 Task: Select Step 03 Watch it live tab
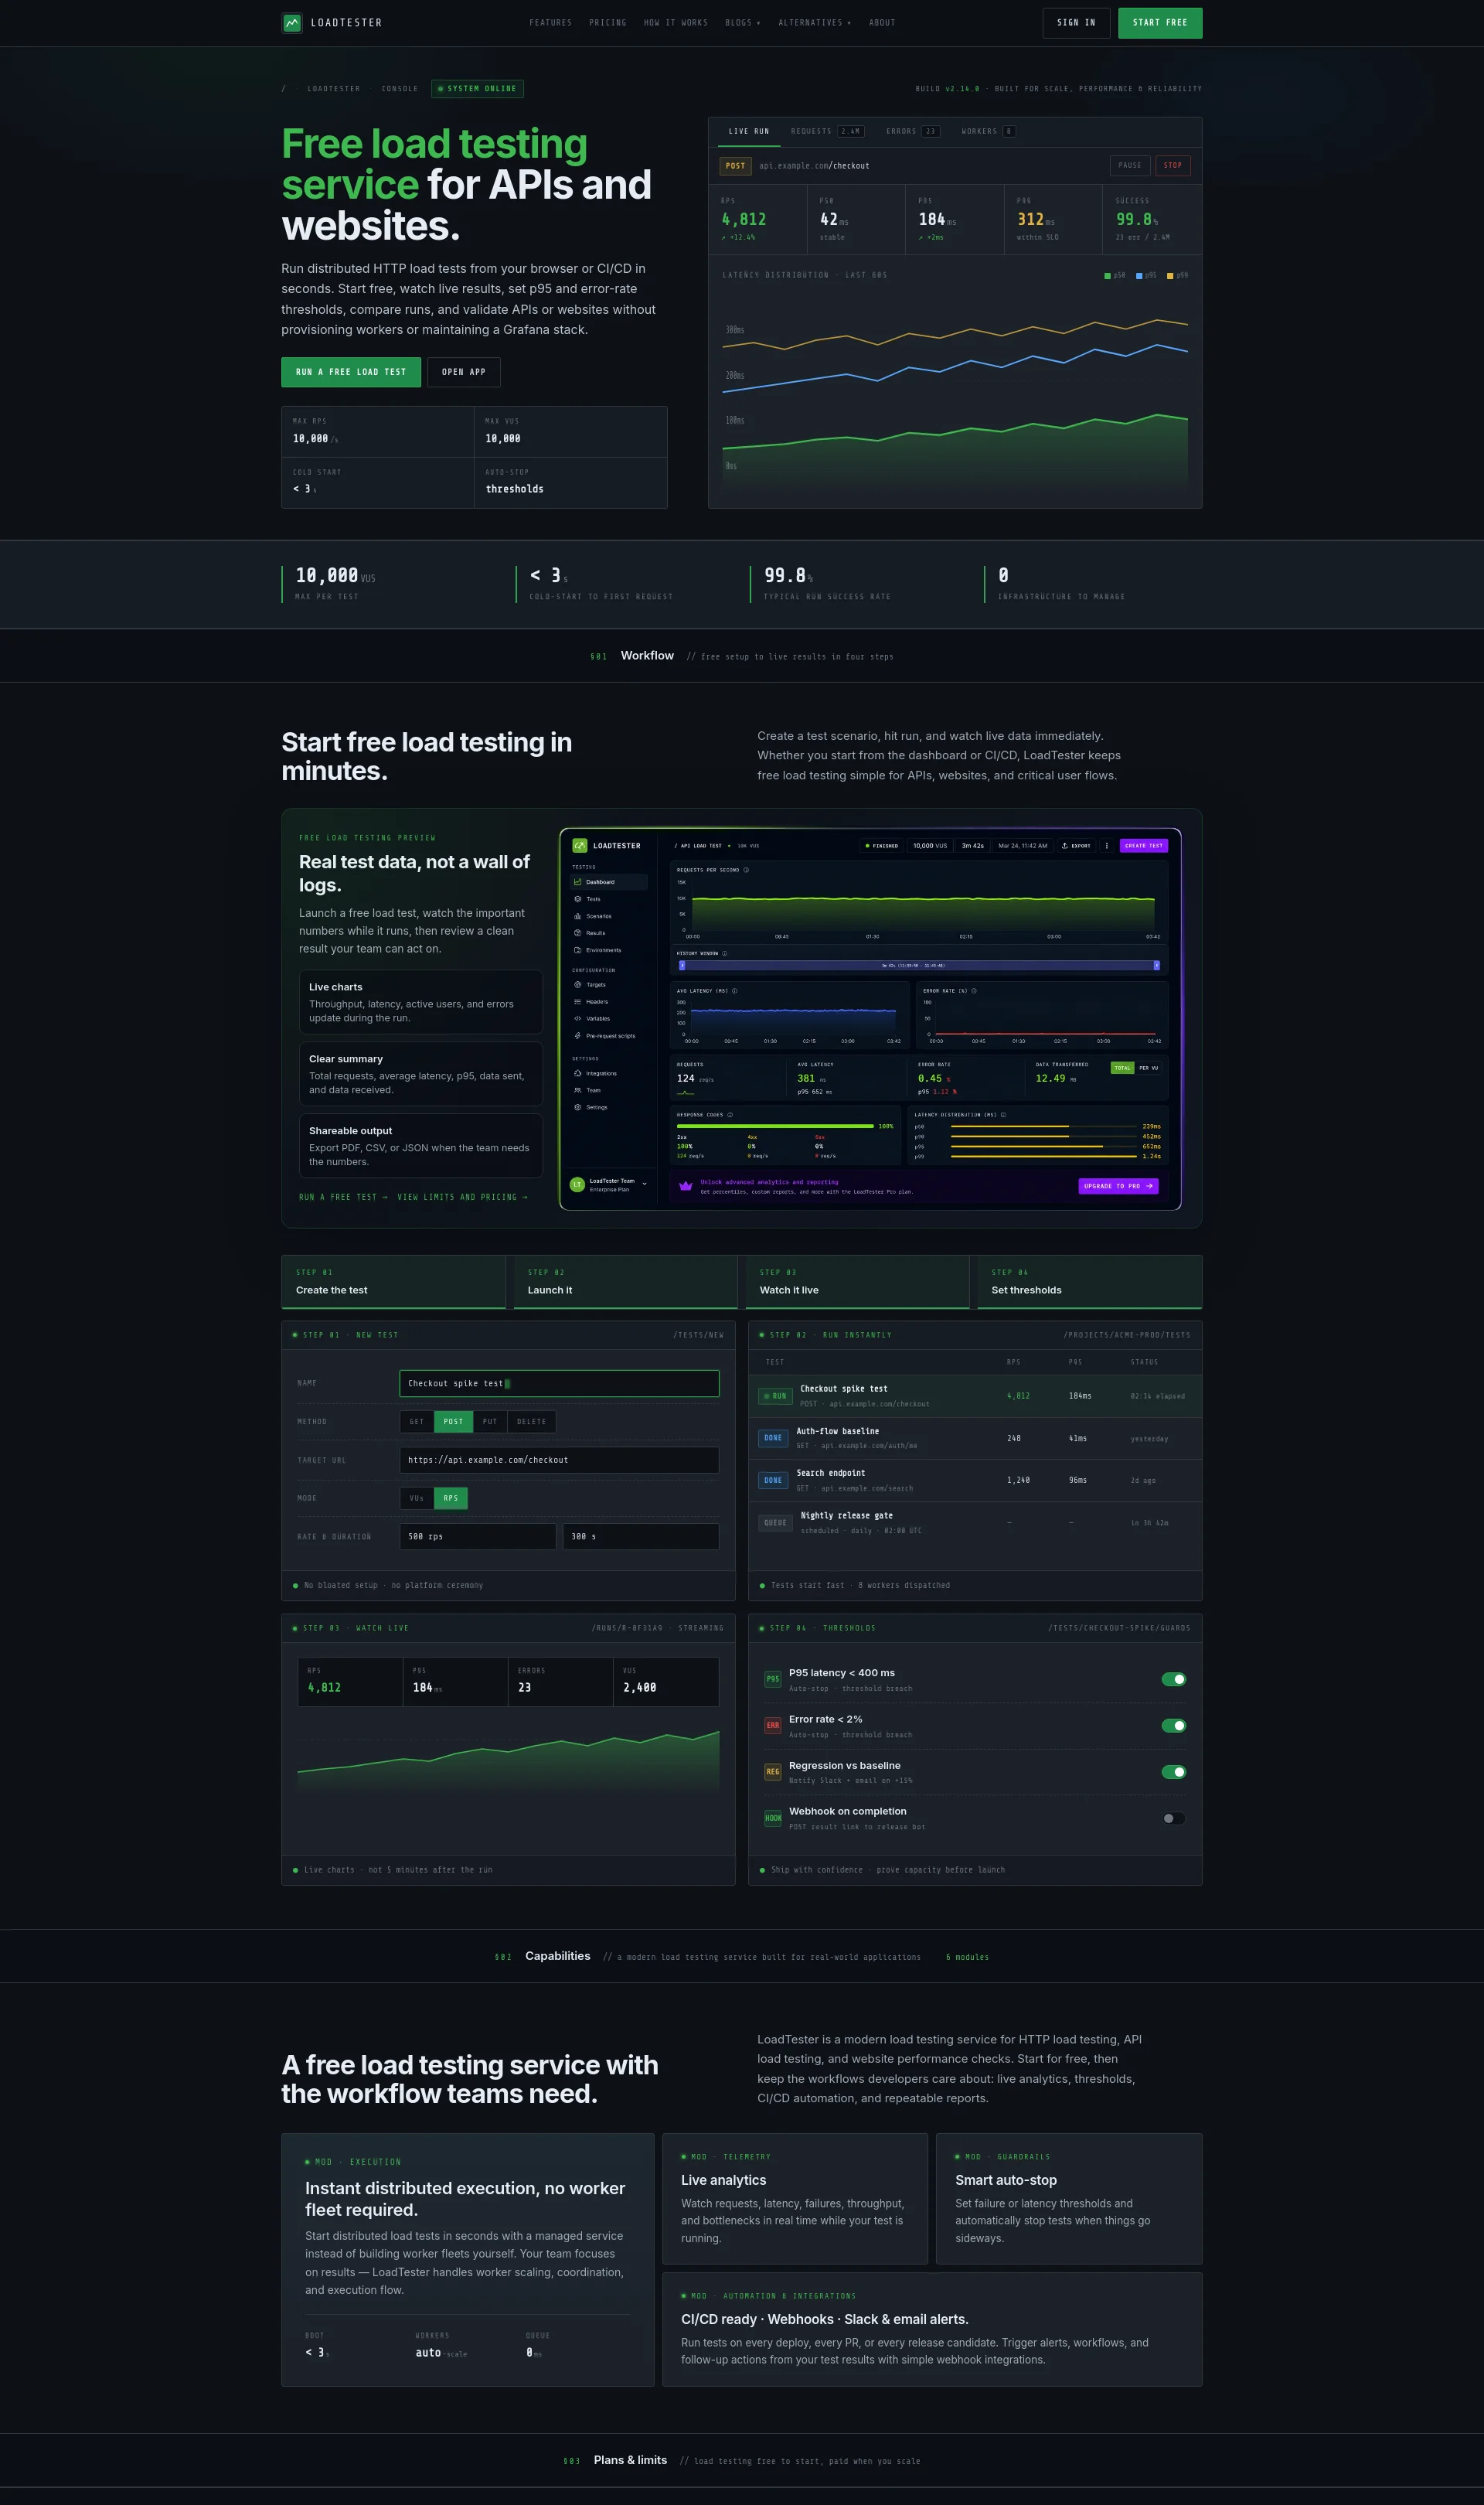coord(858,1282)
